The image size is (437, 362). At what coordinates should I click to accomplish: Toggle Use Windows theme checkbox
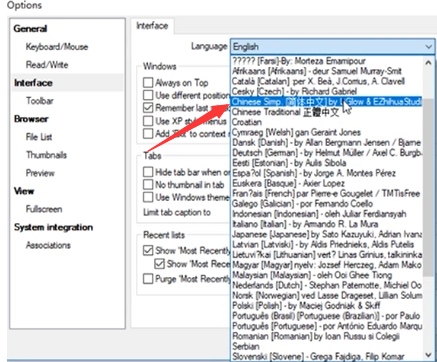point(148,197)
